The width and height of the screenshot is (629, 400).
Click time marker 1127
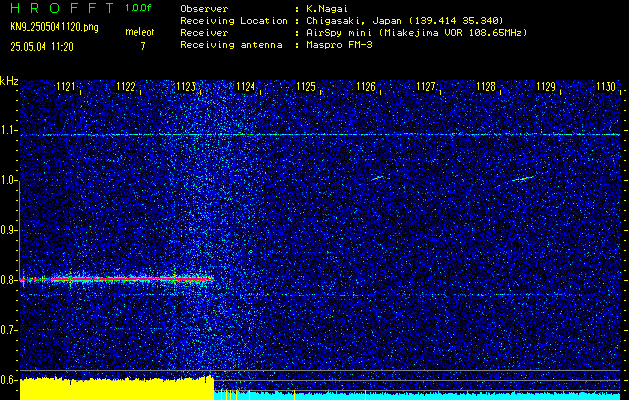click(x=426, y=87)
